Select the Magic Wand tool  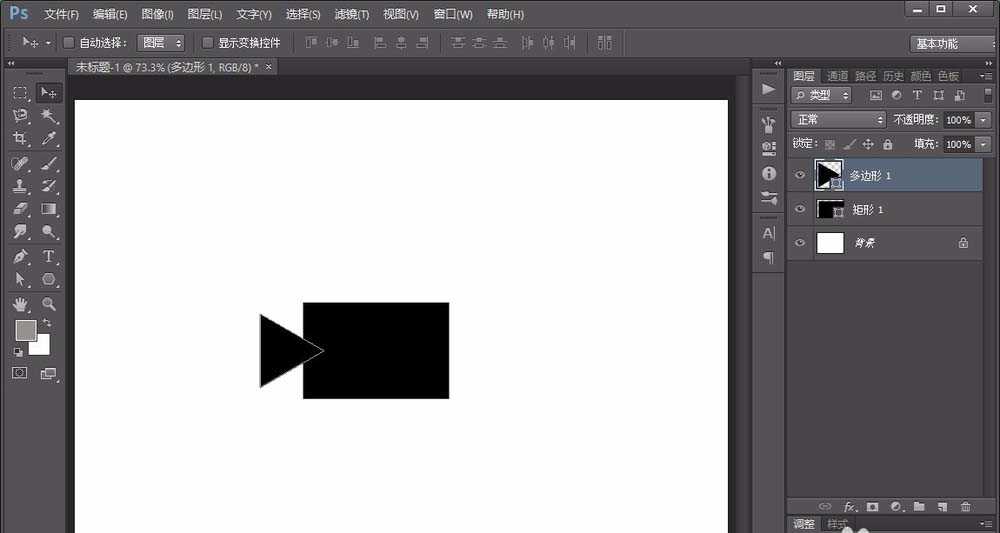[x=48, y=116]
